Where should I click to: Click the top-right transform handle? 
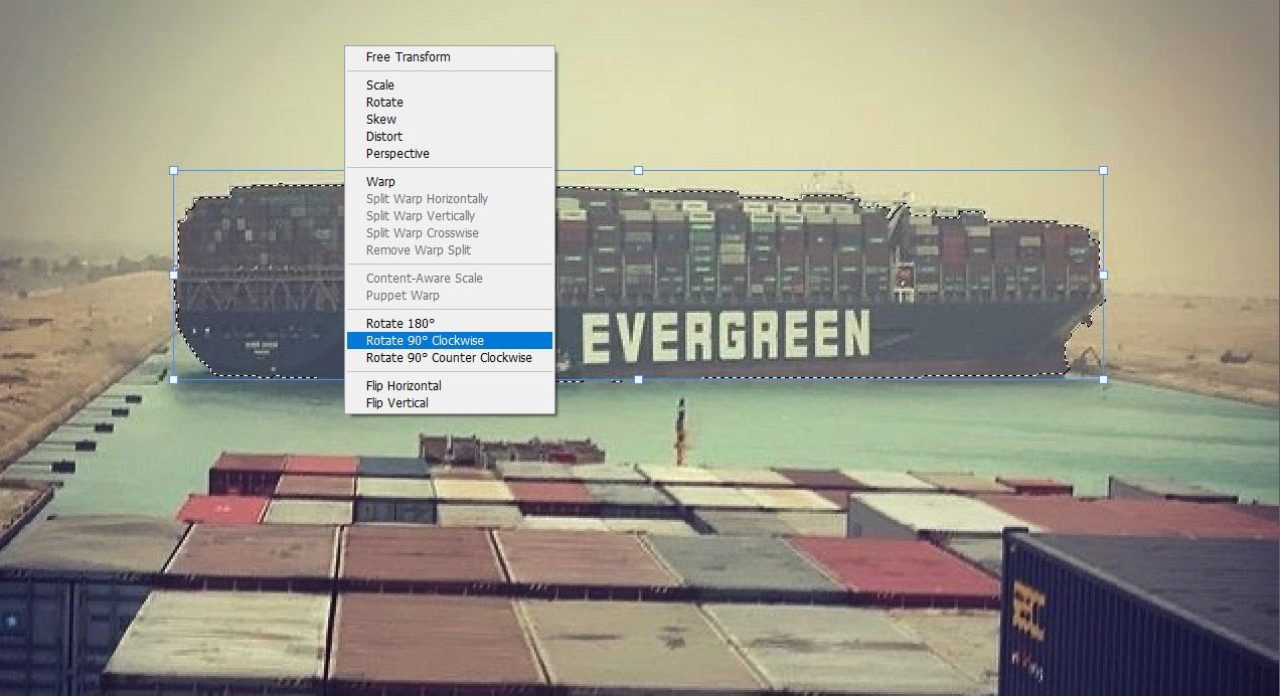point(1103,170)
